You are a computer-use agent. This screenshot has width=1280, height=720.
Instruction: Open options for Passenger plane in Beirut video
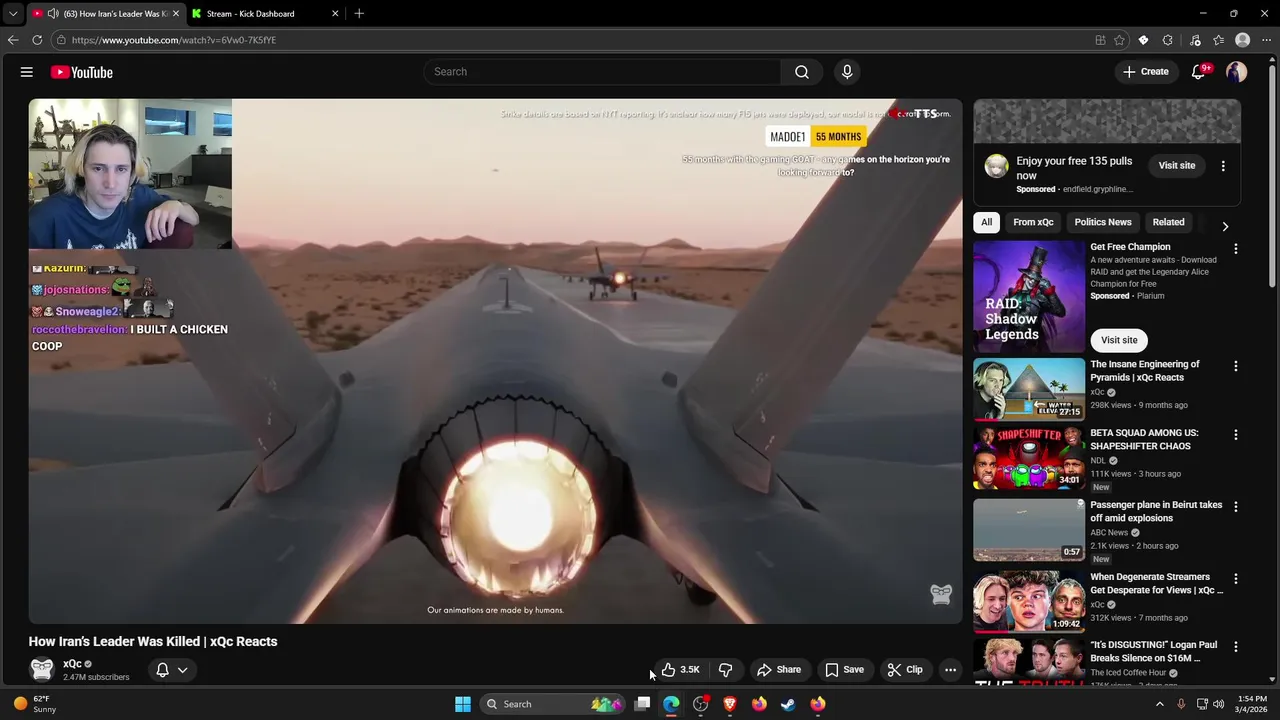click(x=1236, y=507)
